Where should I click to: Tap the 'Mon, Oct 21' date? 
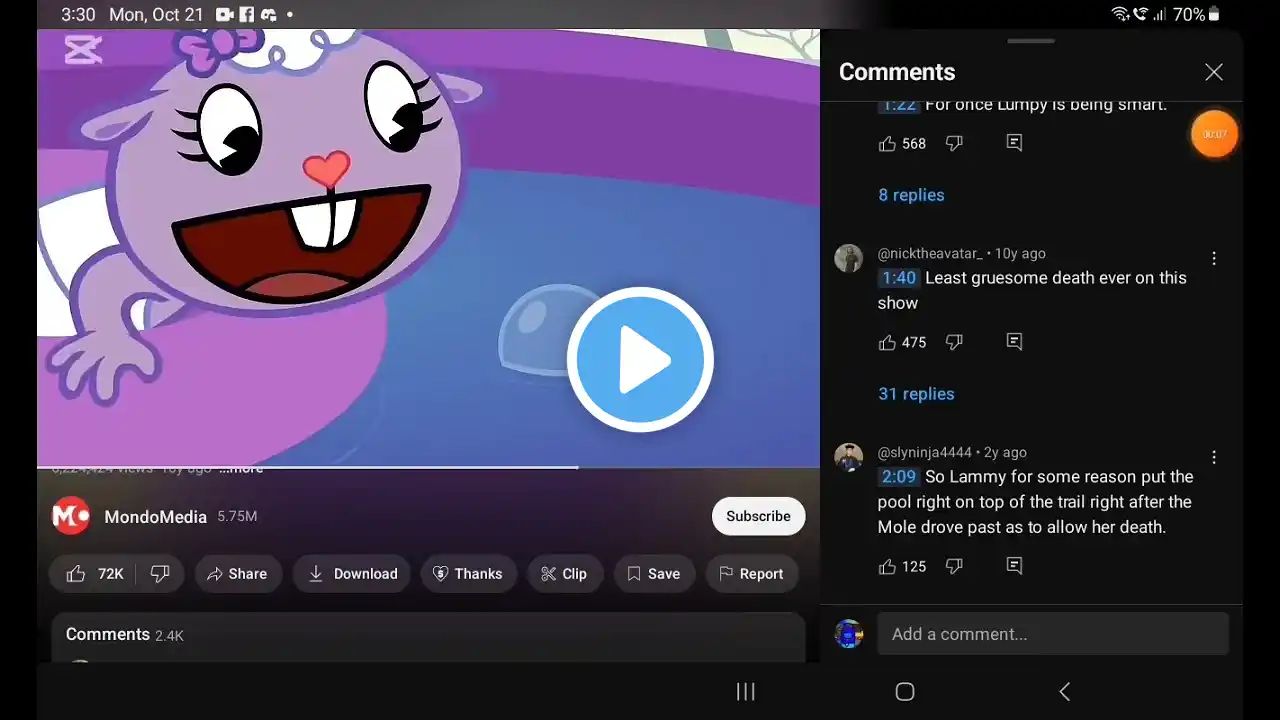pyautogui.click(x=156, y=15)
